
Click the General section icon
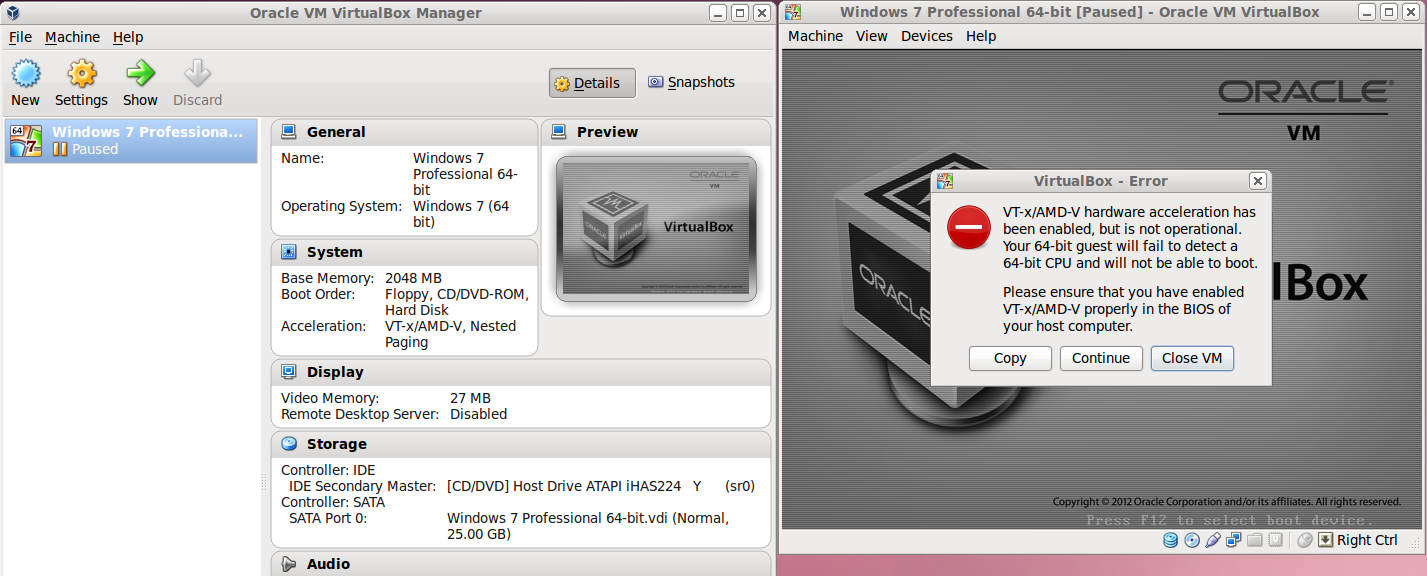coord(289,132)
